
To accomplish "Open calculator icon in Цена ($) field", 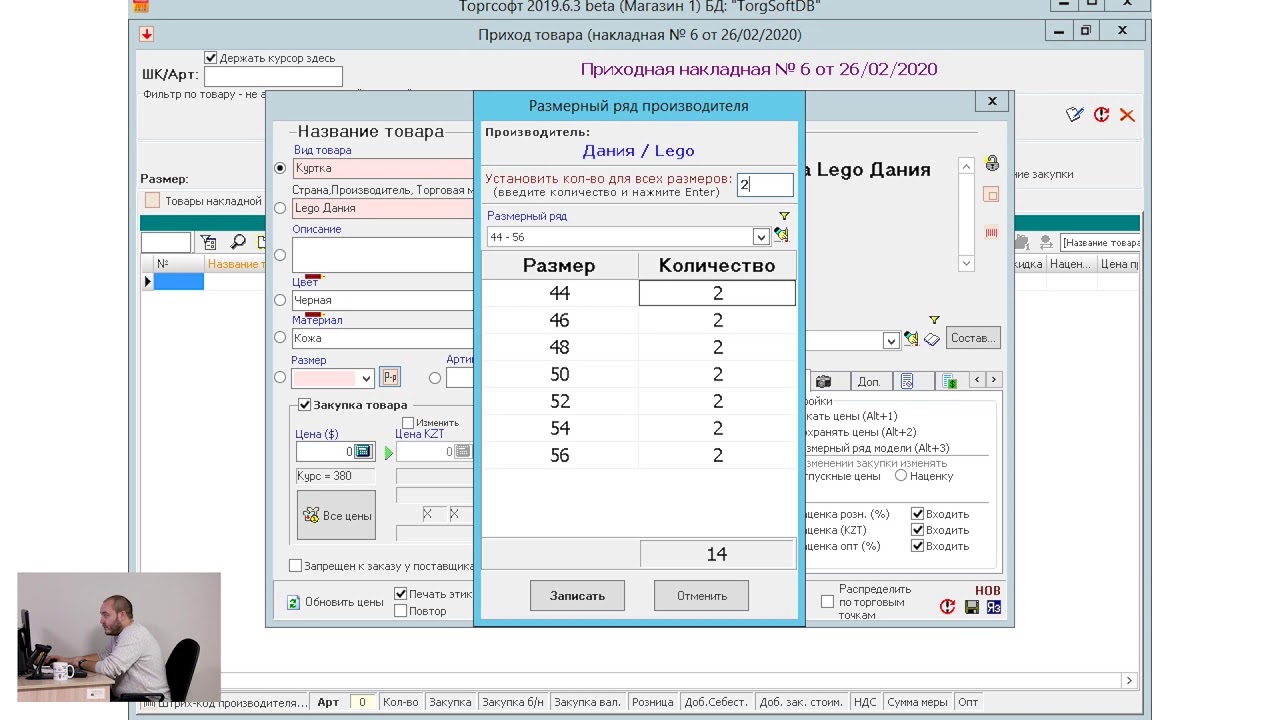I will tap(363, 452).
